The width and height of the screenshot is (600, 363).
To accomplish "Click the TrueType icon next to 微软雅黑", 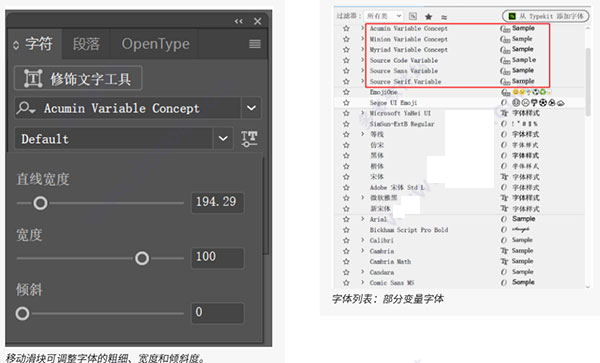I will pyautogui.click(x=504, y=198).
